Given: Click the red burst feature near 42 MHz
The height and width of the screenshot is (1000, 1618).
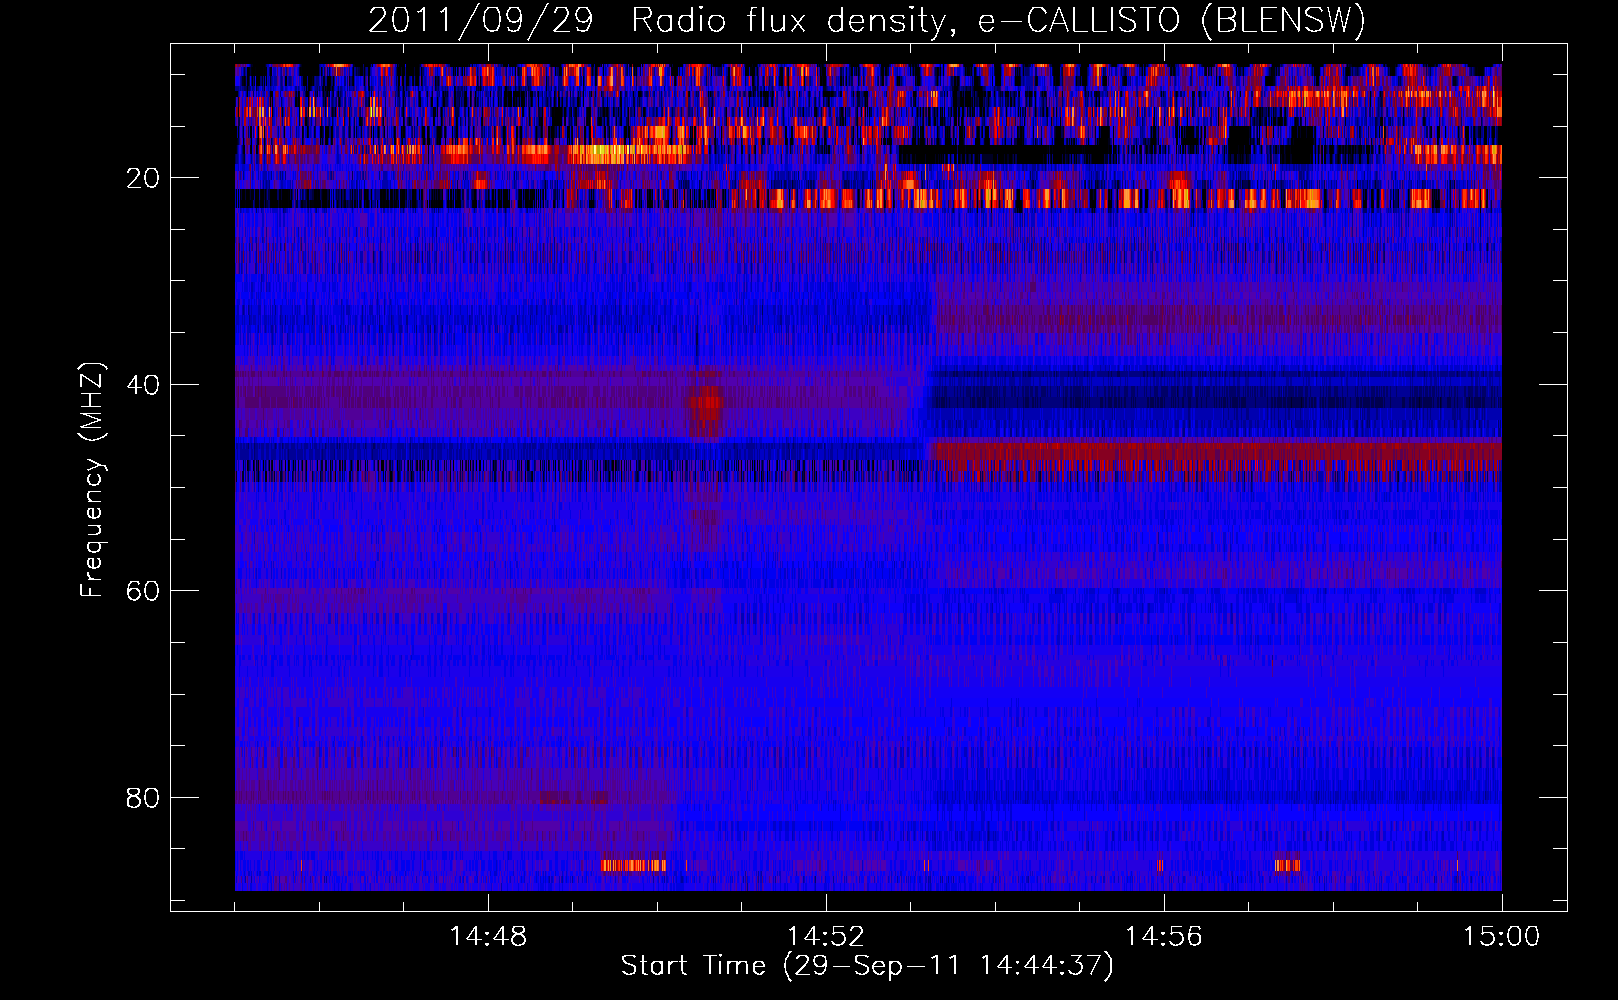Looking at the screenshot, I should (705, 405).
